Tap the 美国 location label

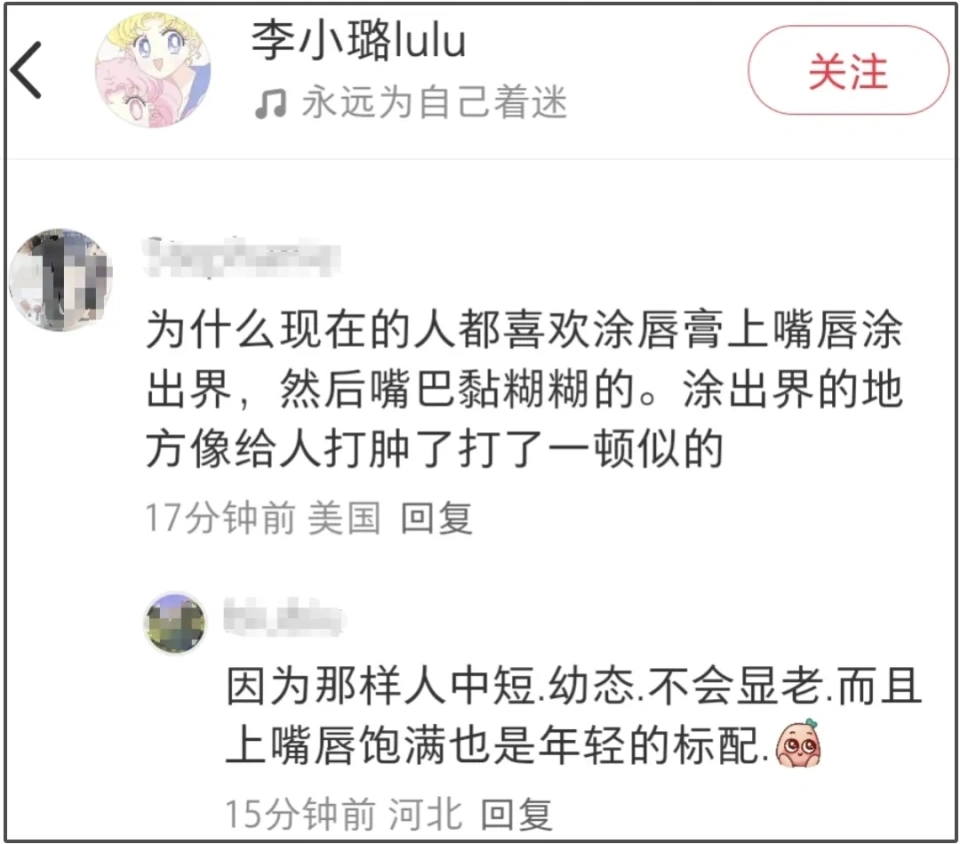coord(344,518)
